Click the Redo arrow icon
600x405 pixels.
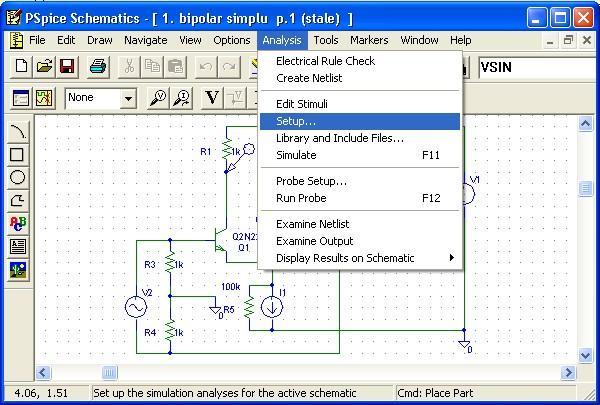(229, 67)
